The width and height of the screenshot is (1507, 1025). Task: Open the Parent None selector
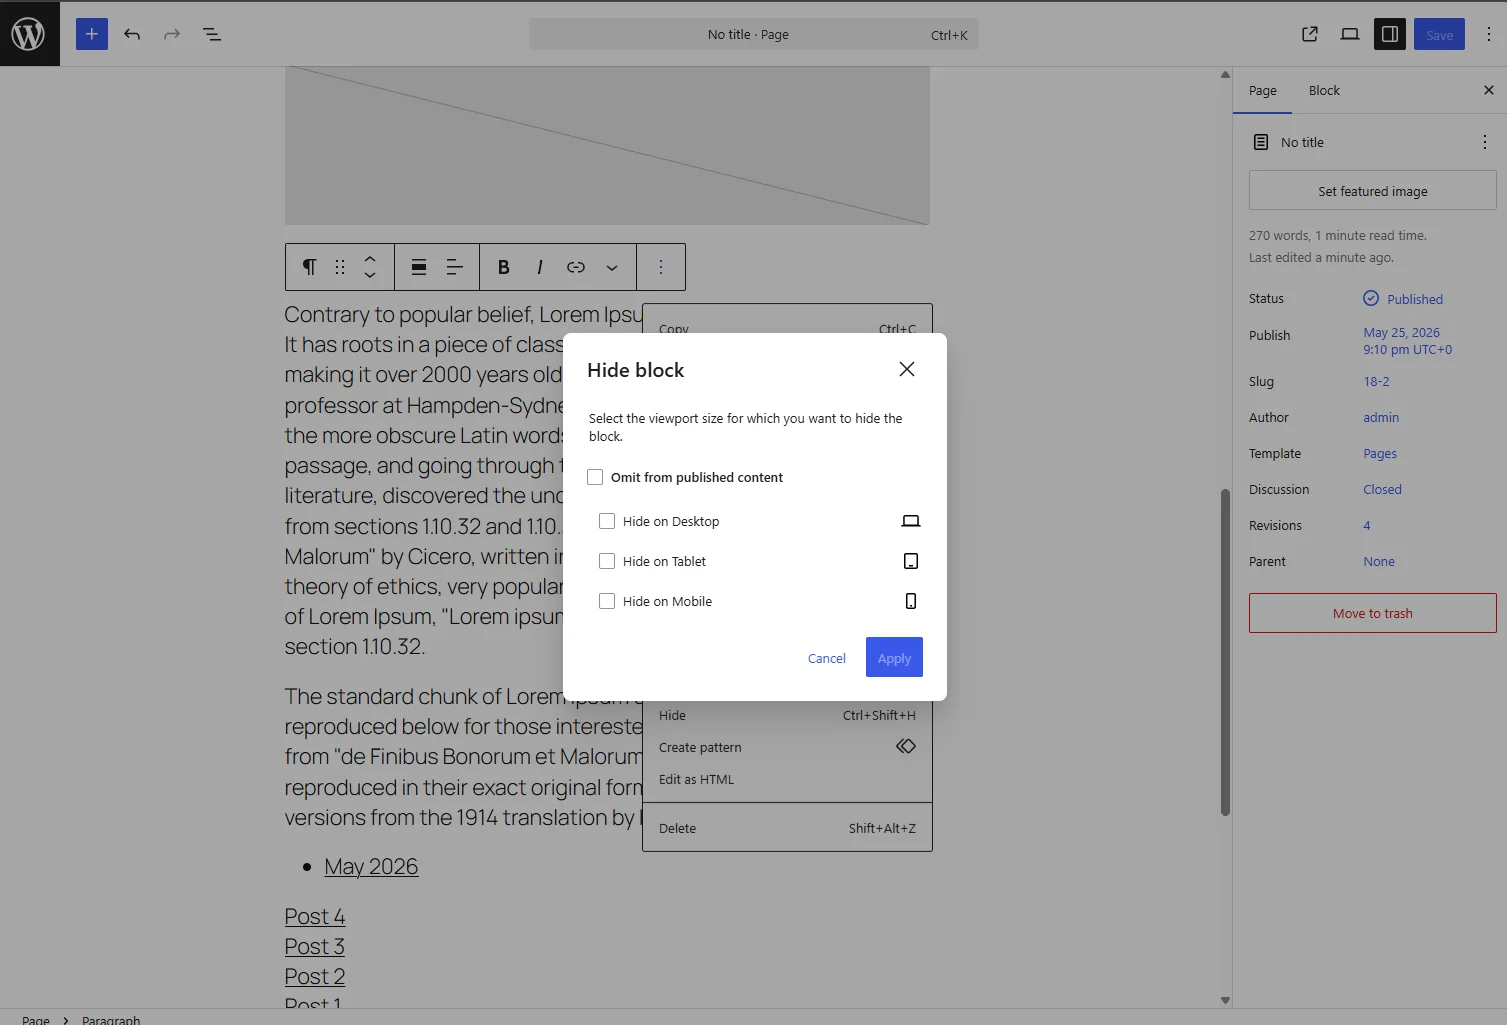coord(1379,561)
